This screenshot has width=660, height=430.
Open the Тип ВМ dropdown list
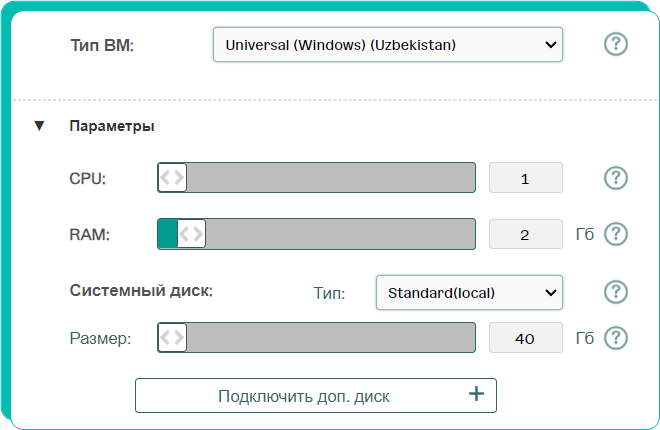pyautogui.click(x=388, y=45)
